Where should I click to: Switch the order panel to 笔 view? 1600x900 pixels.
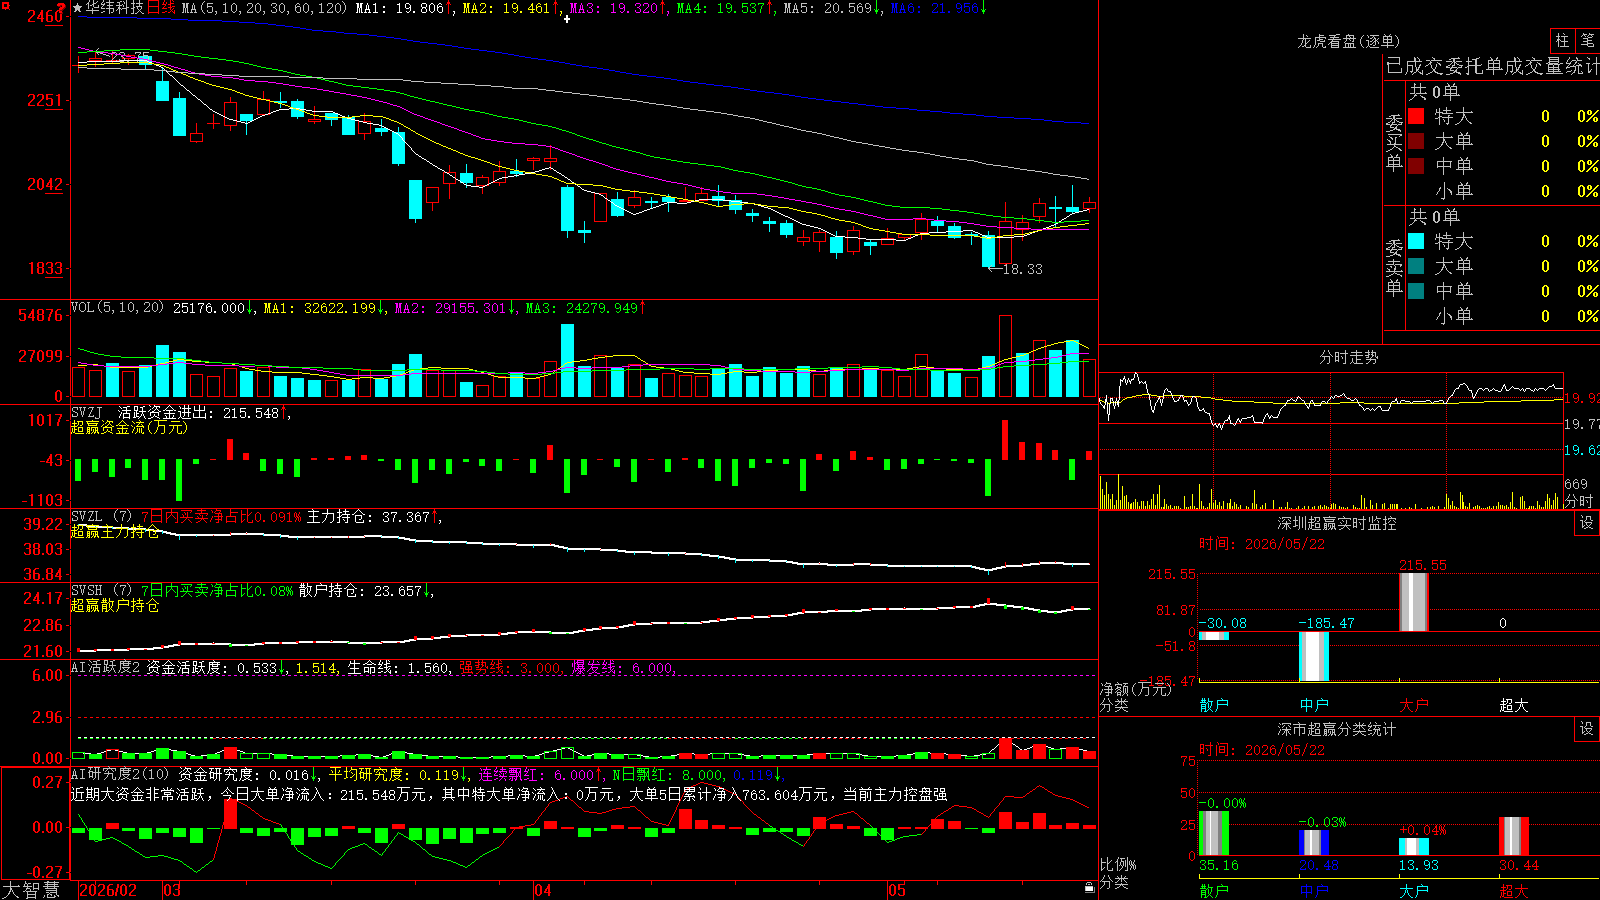pyautogui.click(x=1587, y=40)
